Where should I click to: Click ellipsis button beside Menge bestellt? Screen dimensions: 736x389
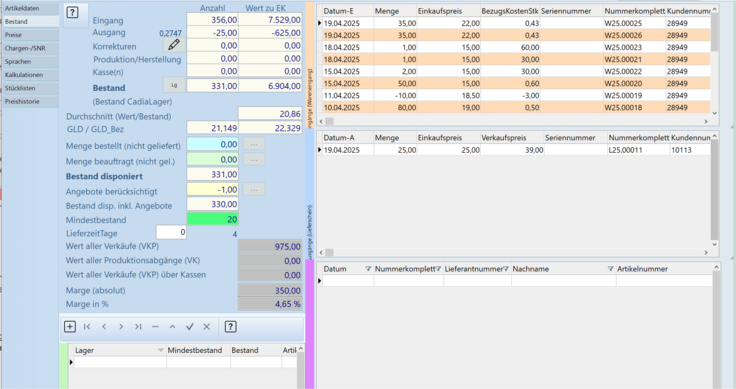click(x=254, y=144)
